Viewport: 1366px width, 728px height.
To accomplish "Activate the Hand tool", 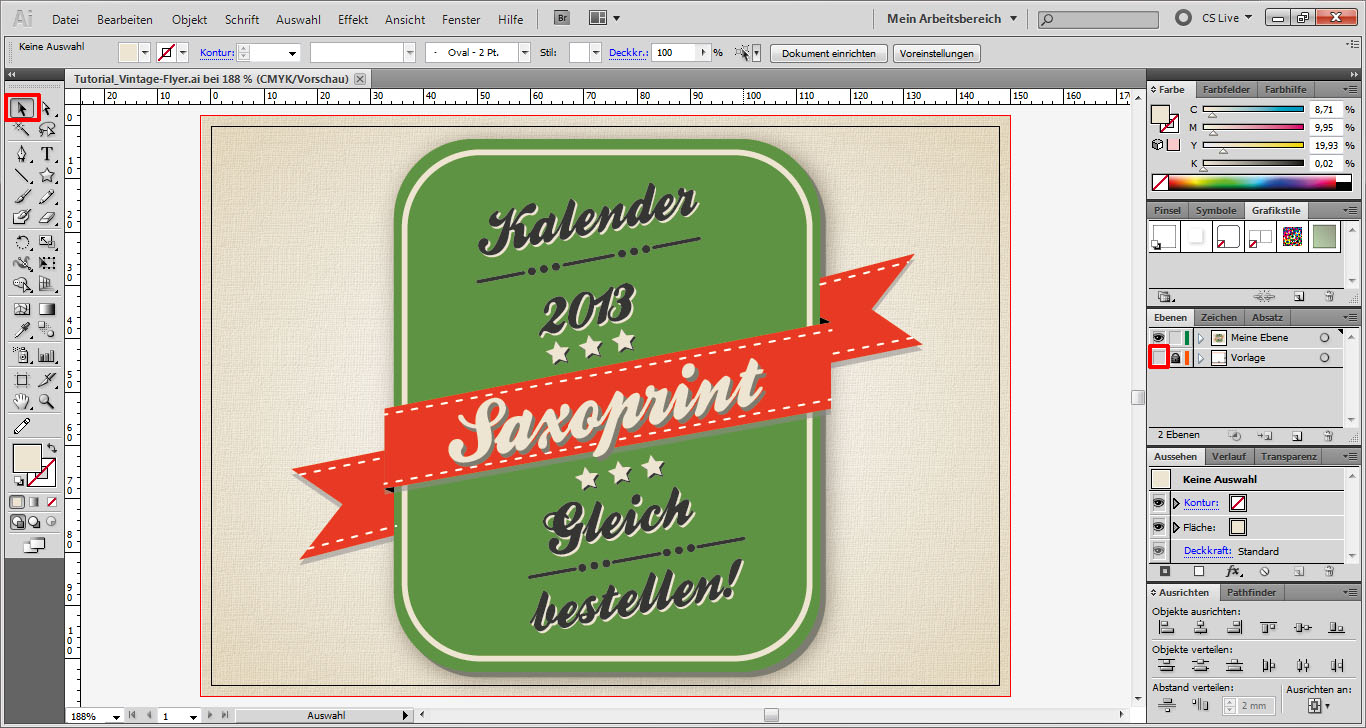I will (x=22, y=402).
